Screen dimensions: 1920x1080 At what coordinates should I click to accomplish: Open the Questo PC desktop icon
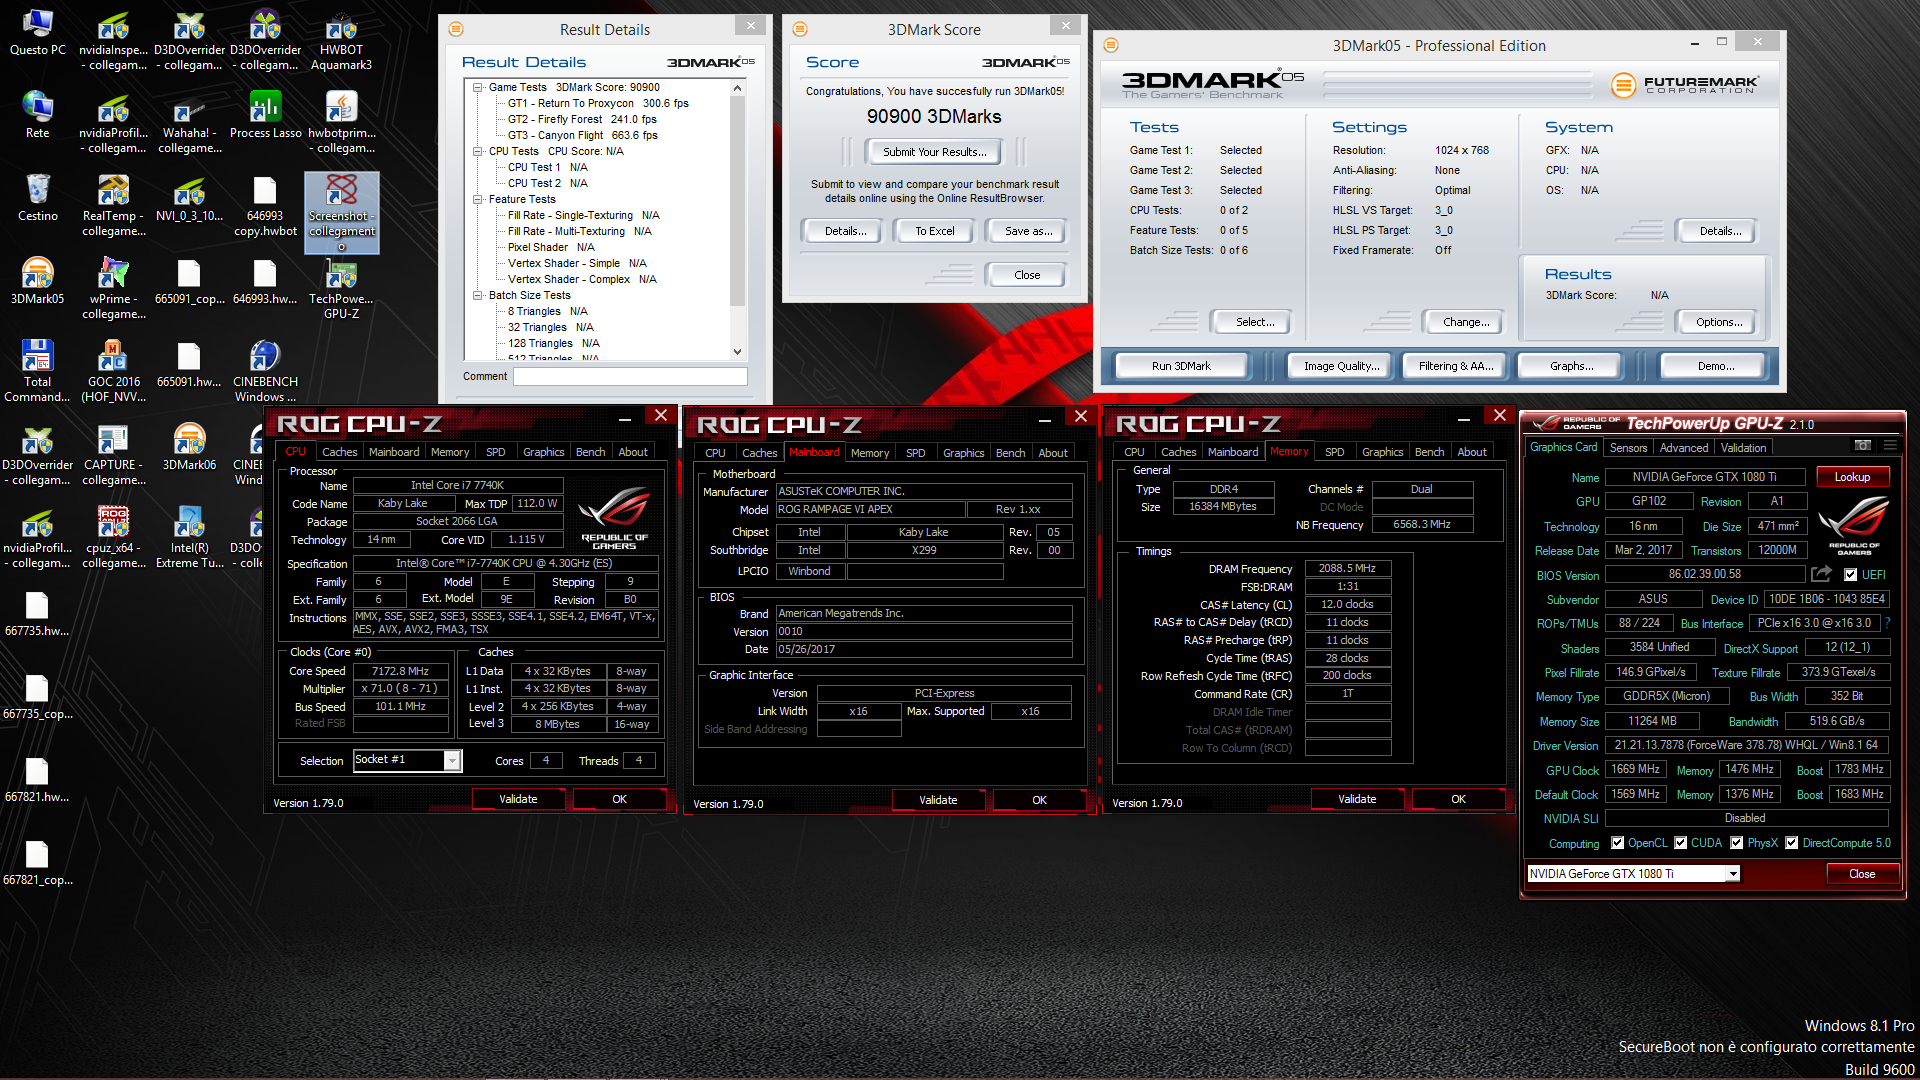coord(37,32)
